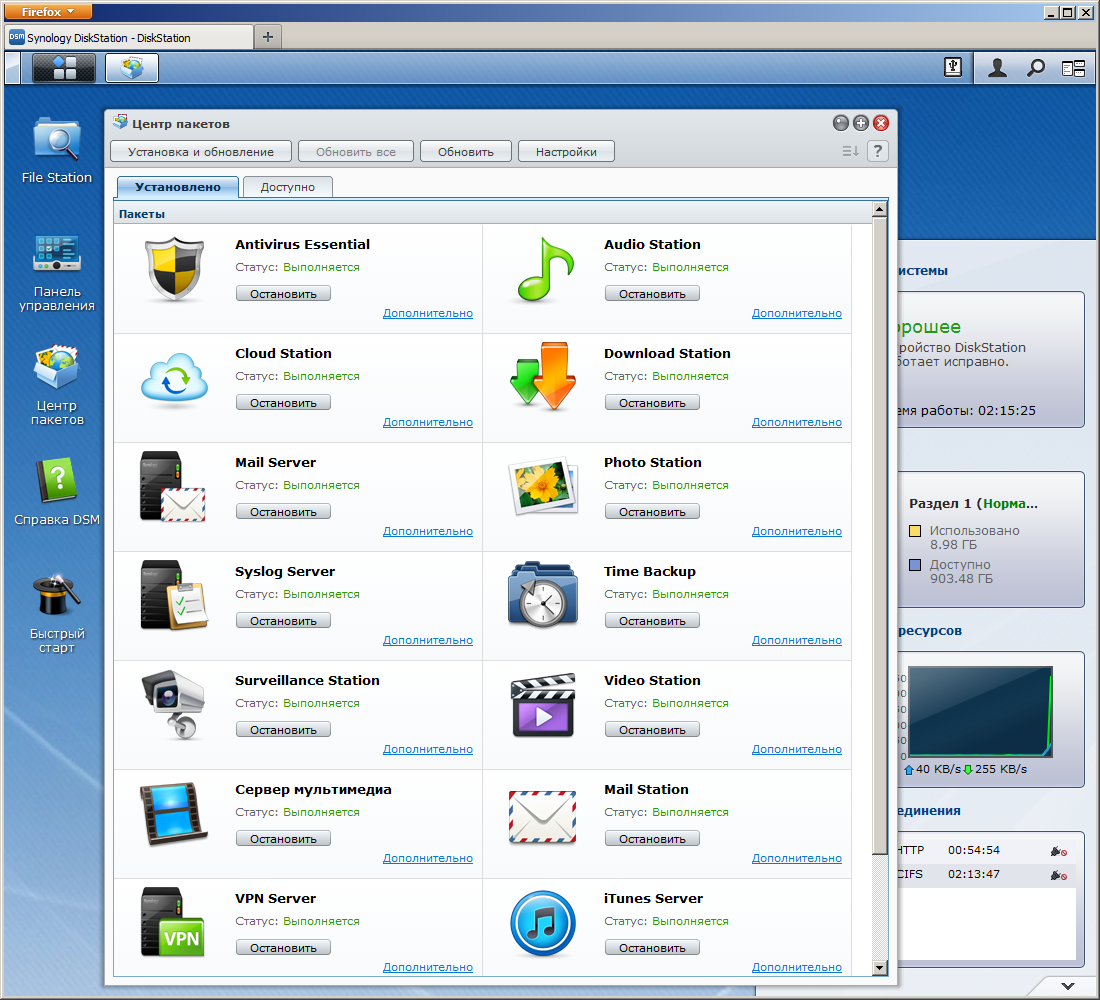Click the Установка и обновление button
The height and width of the screenshot is (1000, 1100).
(201, 152)
